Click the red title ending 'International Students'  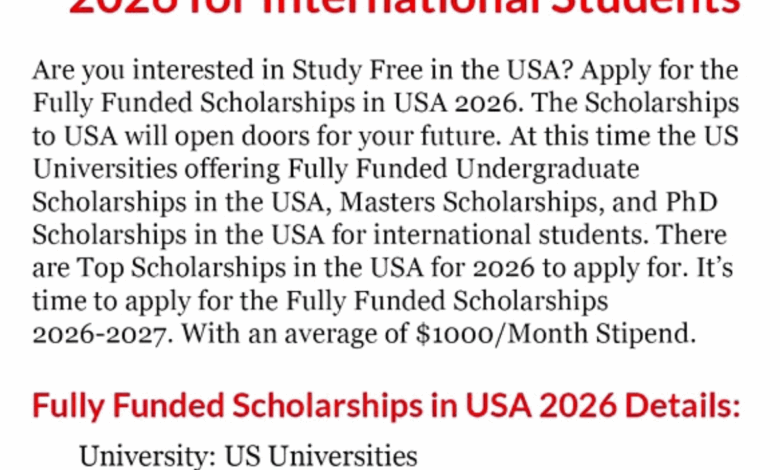coord(404,7)
